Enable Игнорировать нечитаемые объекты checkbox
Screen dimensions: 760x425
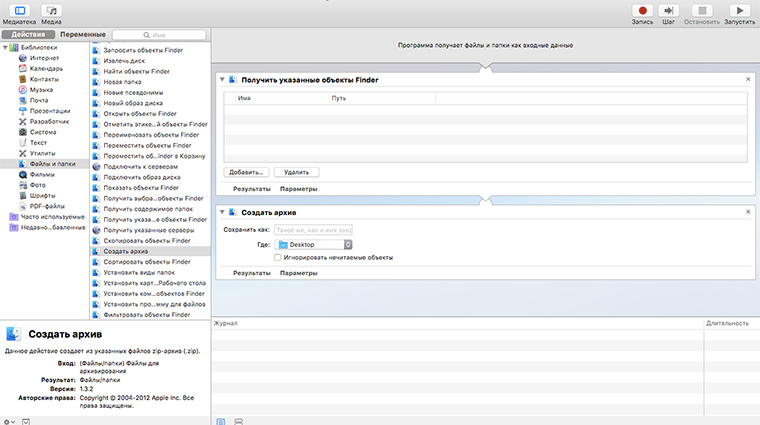pos(277,257)
